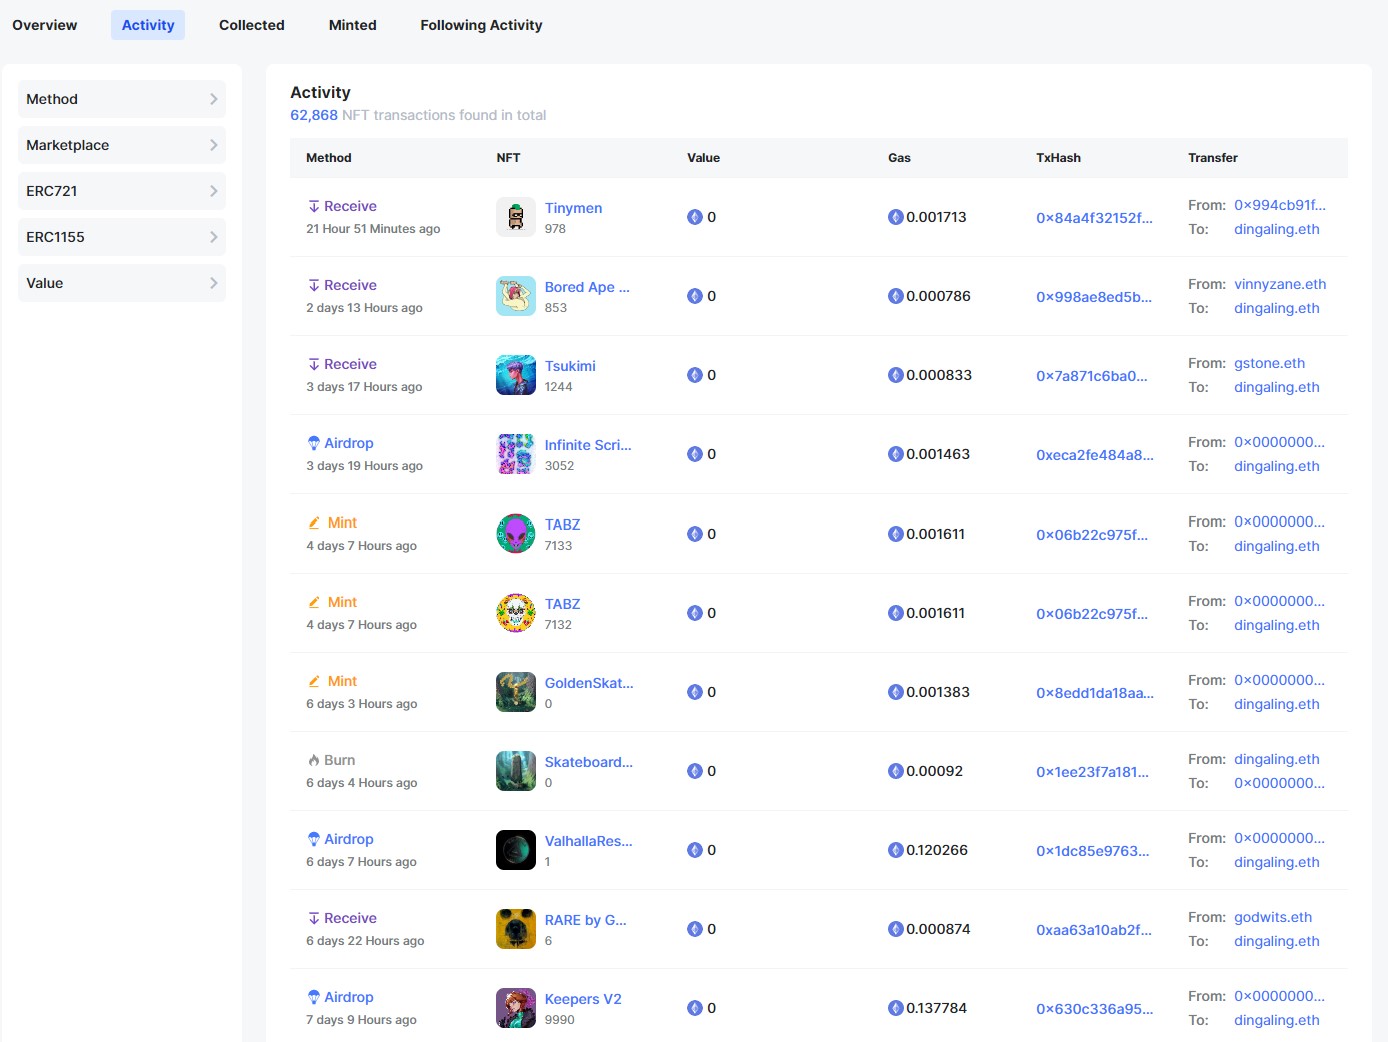Switch to the Collected tab
Image resolution: width=1388 pixels, height=1042 pixels.
(x=251, y=25)
